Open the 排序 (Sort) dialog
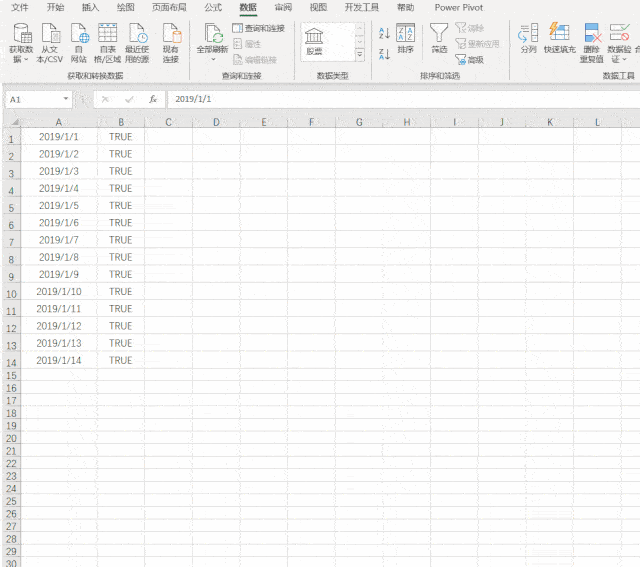The image size is (640, 567). 405,38
